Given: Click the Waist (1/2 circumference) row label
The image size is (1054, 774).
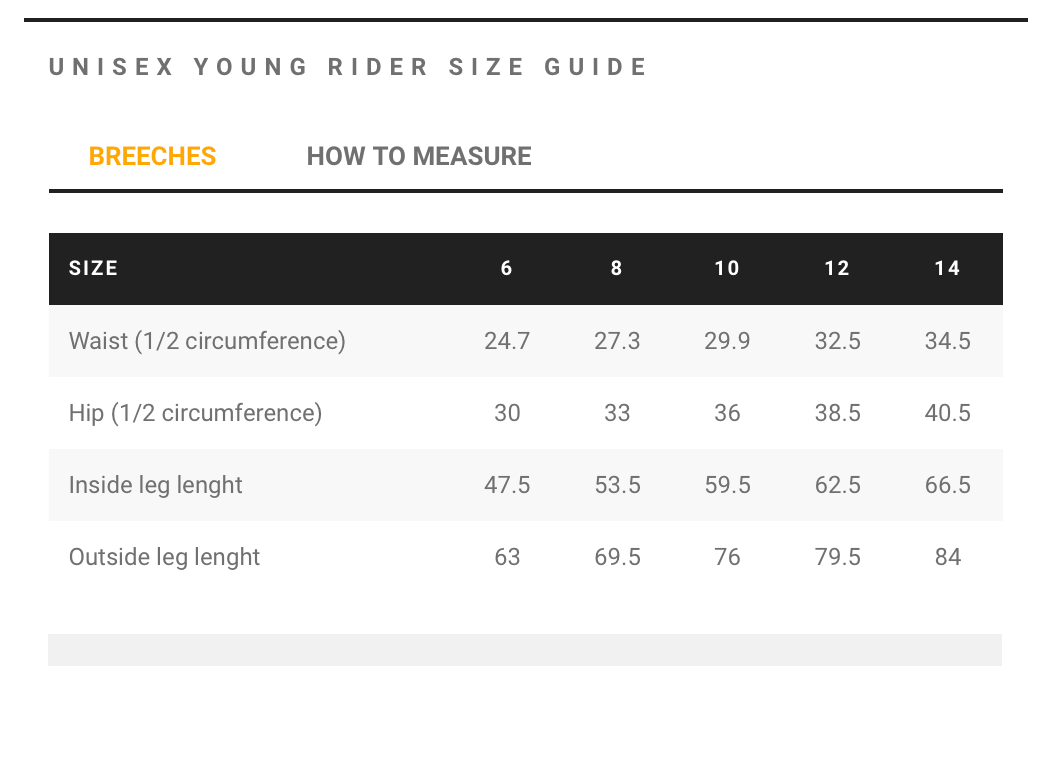Looking at the screenshot, I should tap(207, 340).
